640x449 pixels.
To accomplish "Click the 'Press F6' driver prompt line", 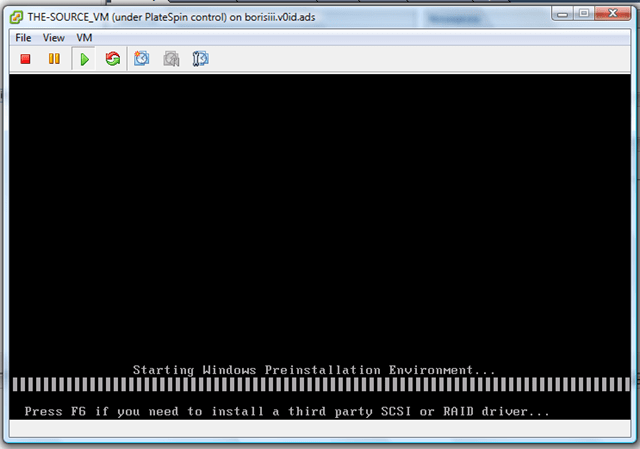I will 287,411.
